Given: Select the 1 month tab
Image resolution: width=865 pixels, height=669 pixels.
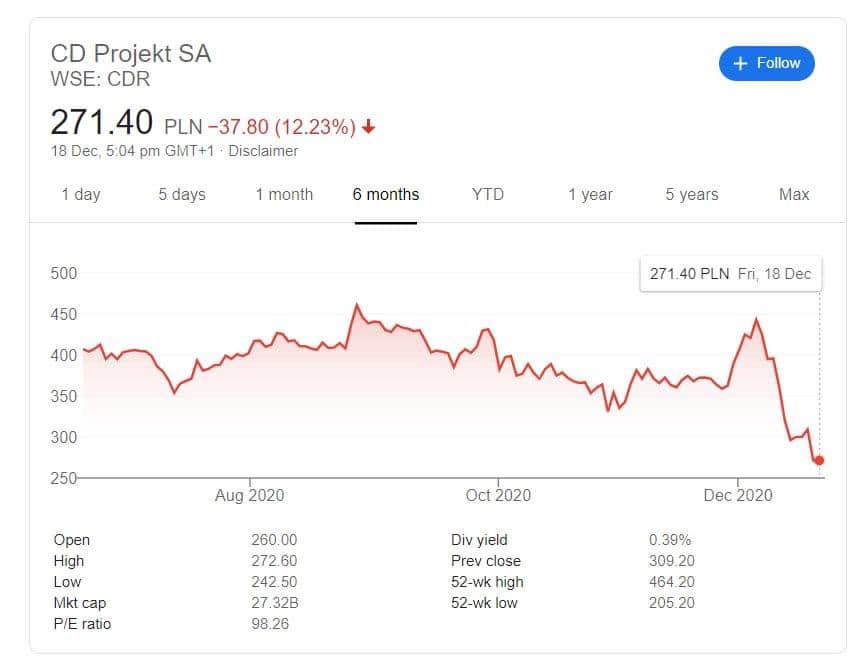Looking at the screenshot, I should [x=284, y=194].
